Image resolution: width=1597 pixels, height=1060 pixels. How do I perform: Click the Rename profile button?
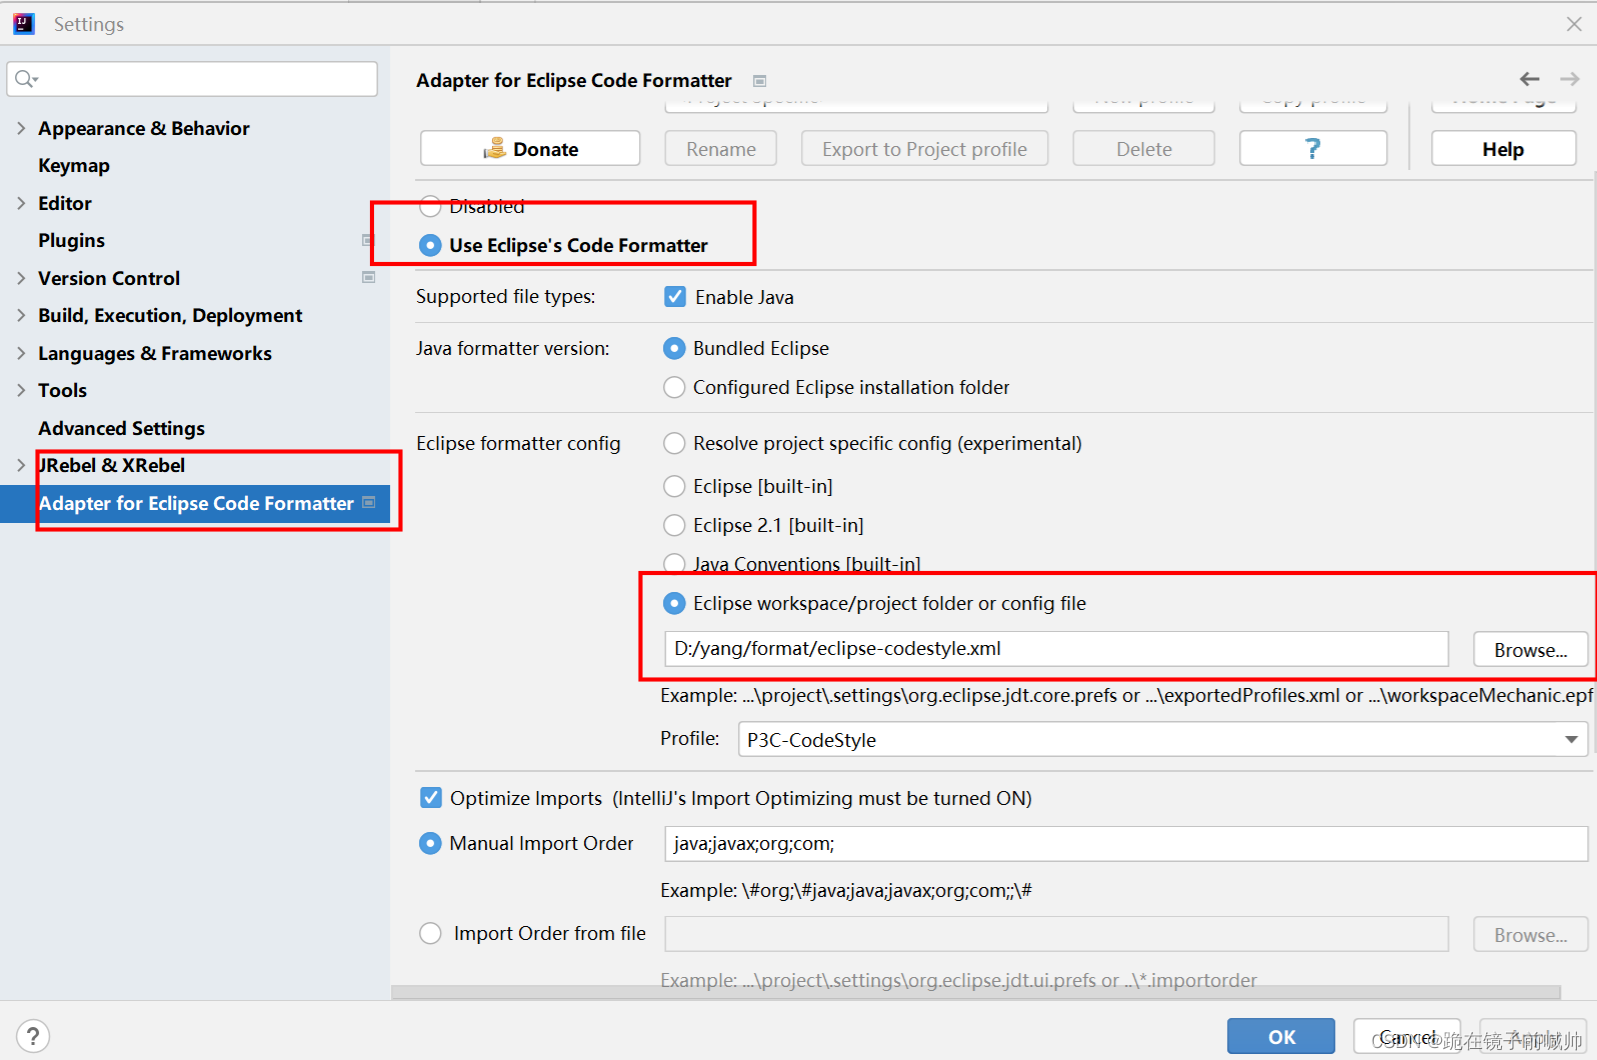click(x=721, y=149)
